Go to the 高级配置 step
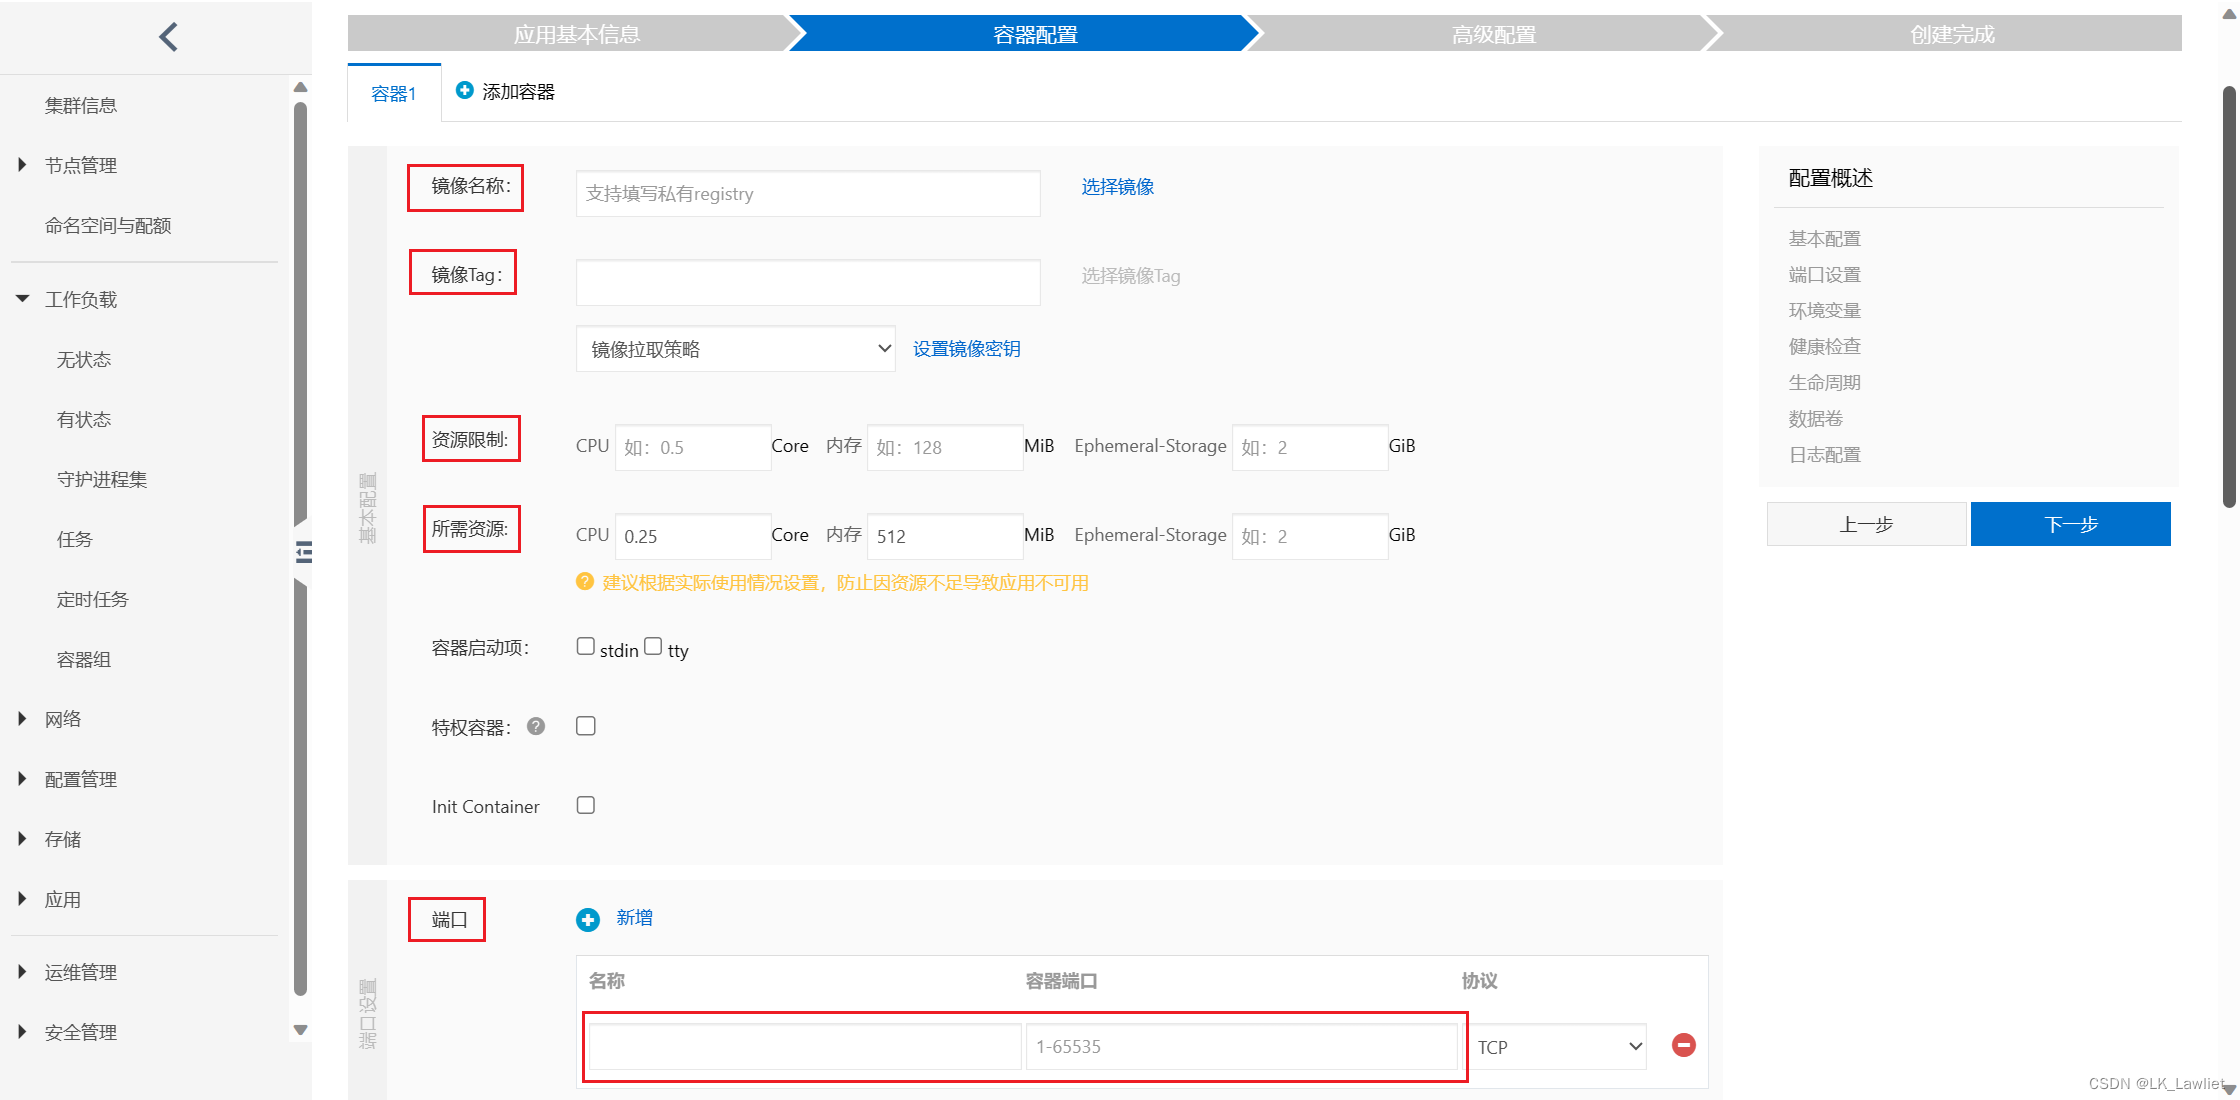The height and width of the screenshot is (1100, 2240). tap(1494, 34)
